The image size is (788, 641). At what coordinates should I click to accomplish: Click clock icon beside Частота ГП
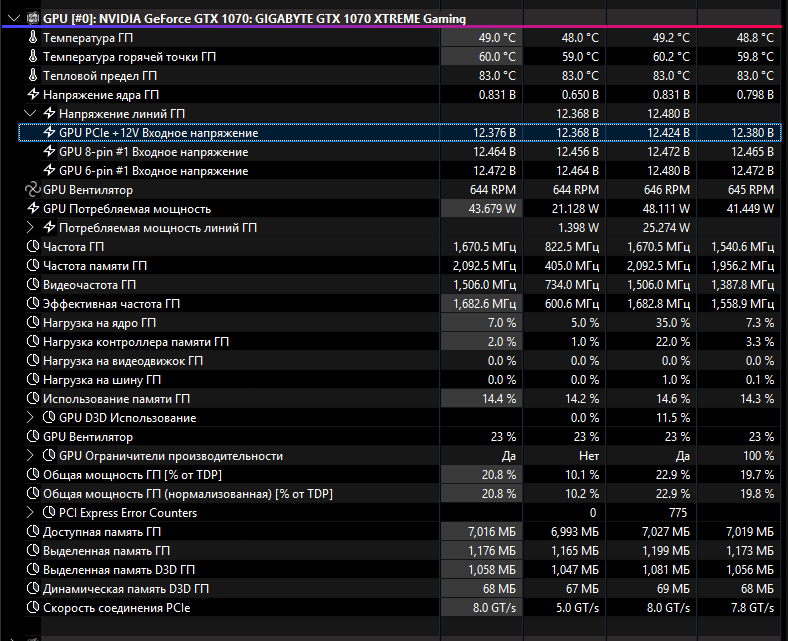(33, 246)
